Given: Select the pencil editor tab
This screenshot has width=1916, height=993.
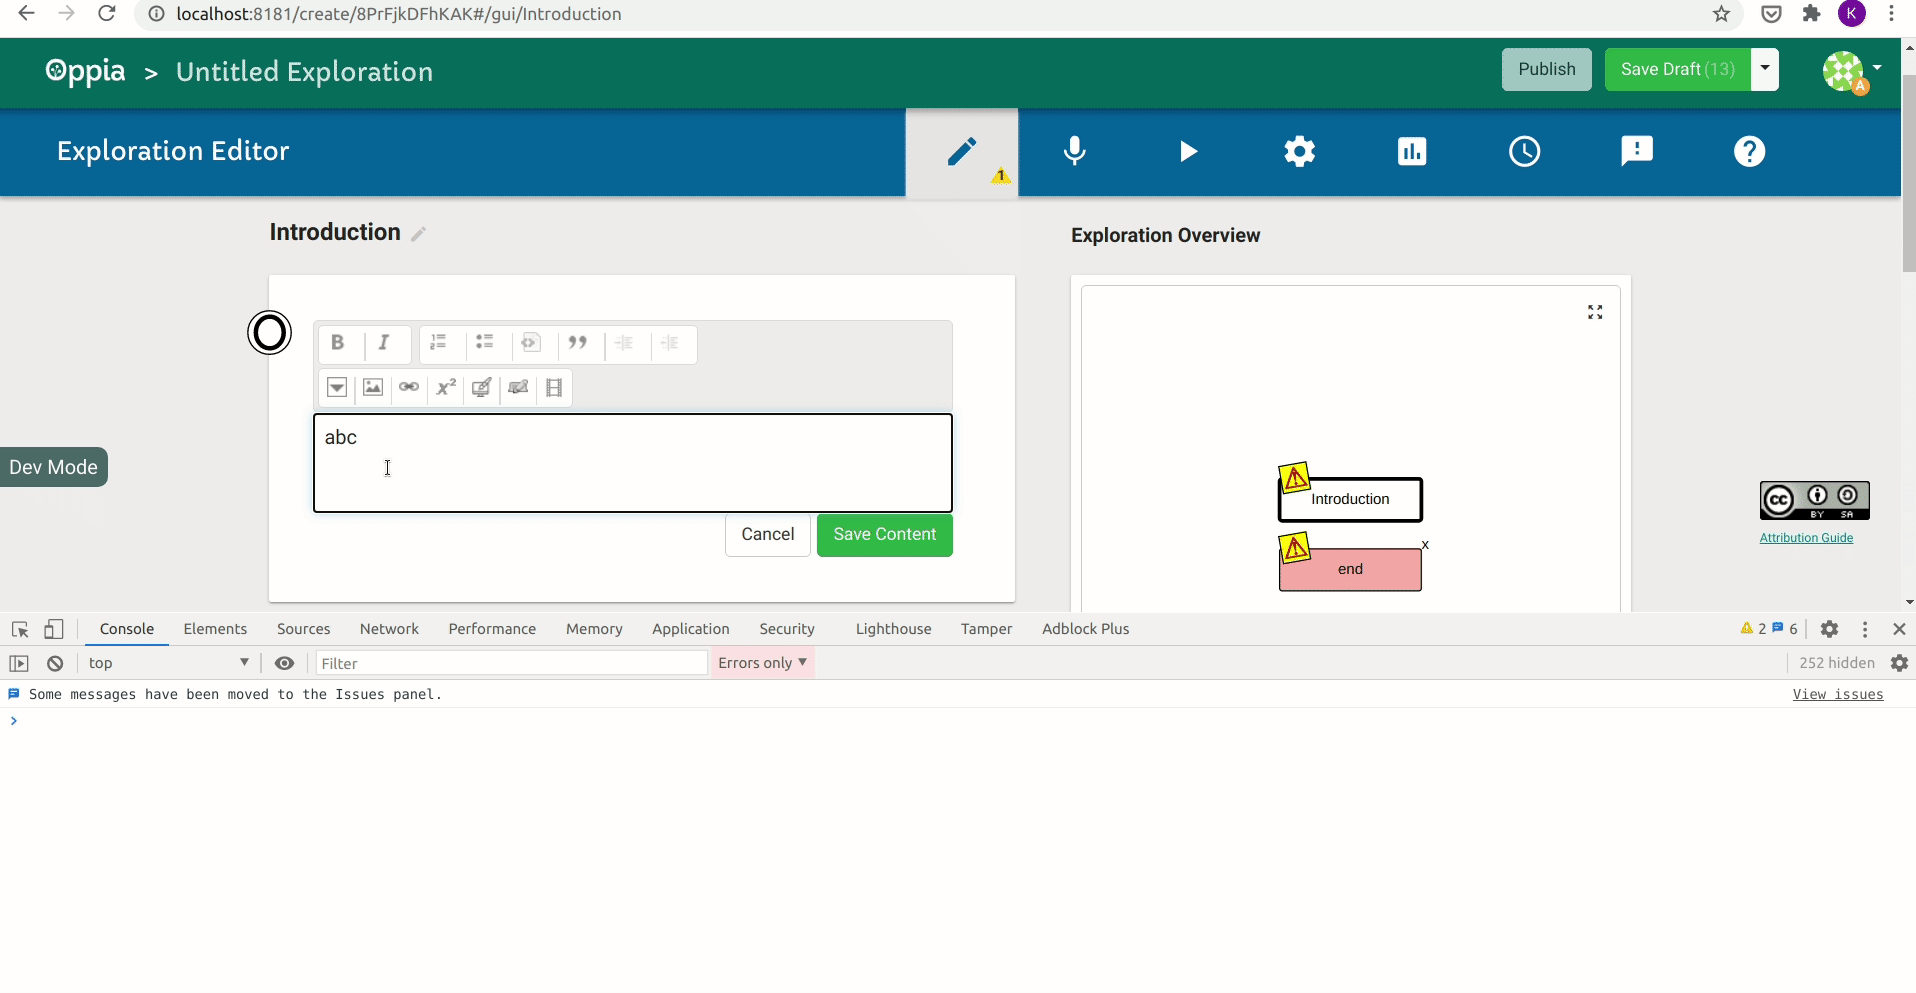Looking at the screenshot, I should (962, 152).
